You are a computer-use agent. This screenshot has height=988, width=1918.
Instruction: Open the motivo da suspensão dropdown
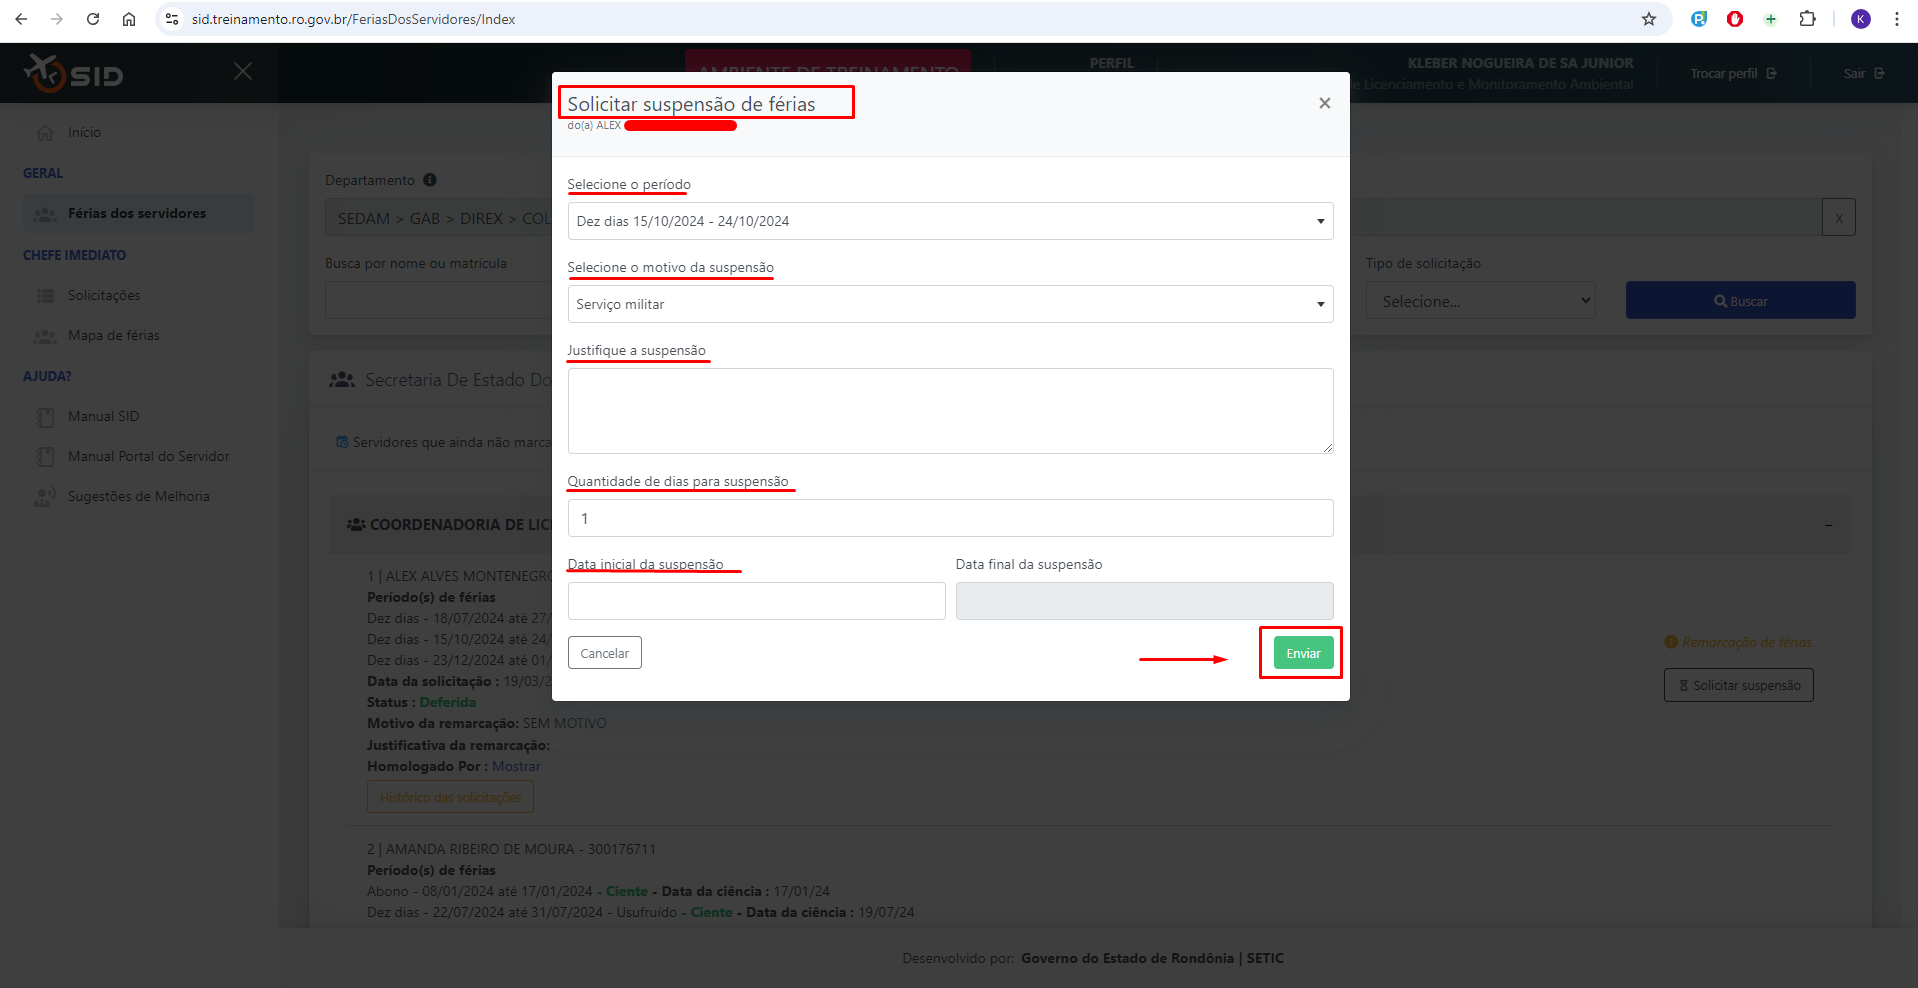(950, 304)
